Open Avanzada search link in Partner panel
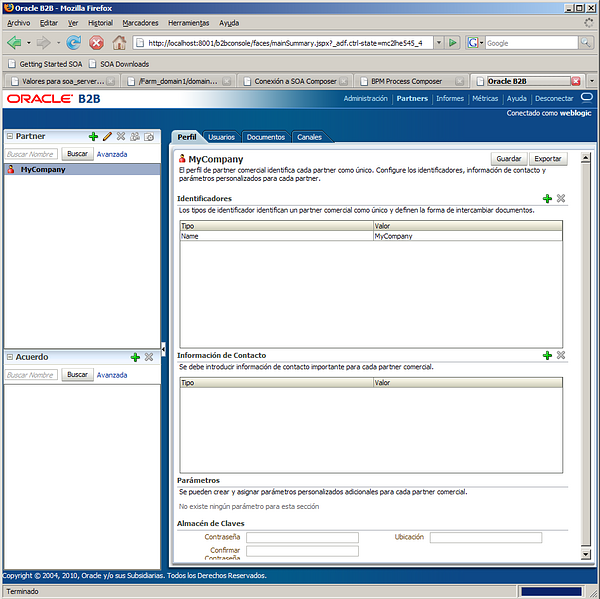 112,154
